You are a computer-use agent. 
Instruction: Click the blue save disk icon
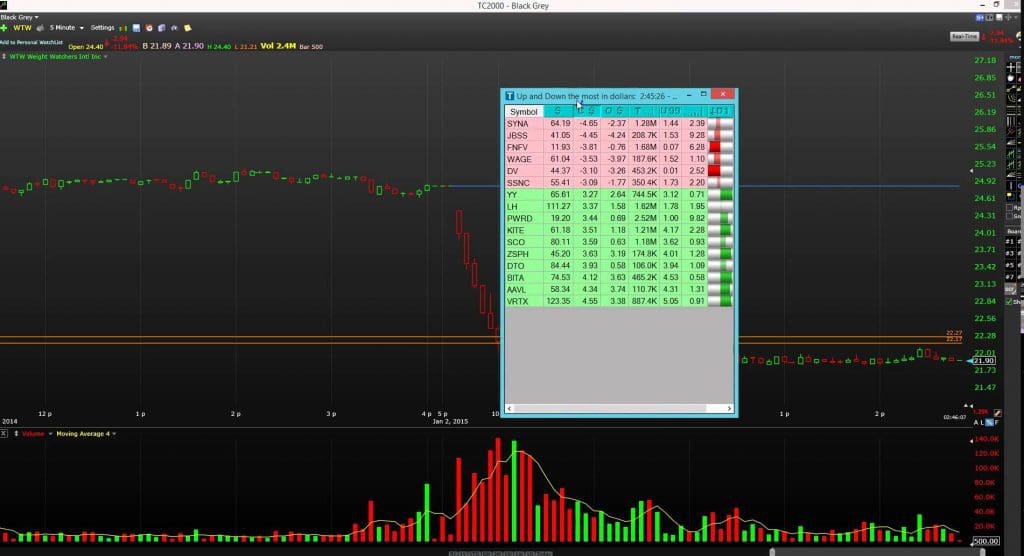tap(136, 28)
